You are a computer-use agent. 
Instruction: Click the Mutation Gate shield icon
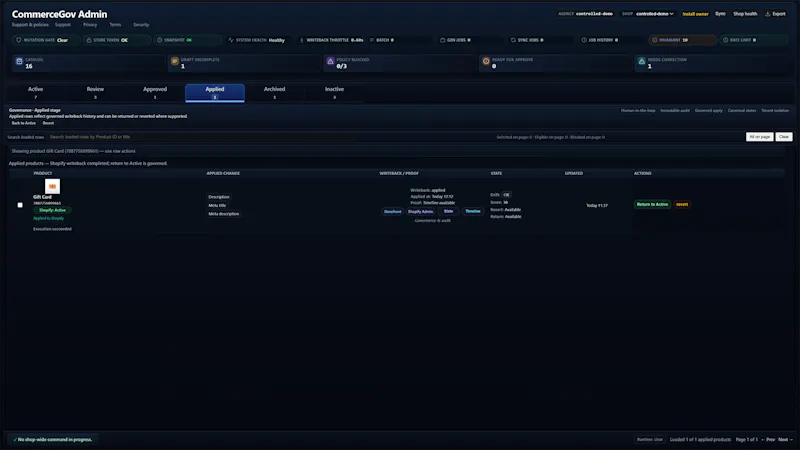point(19,40)
